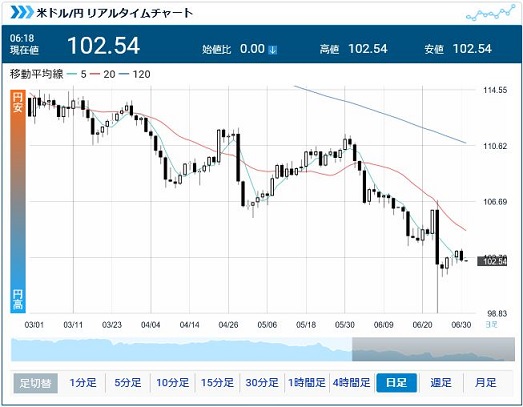Open the 足切替 timeframe switcher
The width and height of the screenshot is (523, 407).
(x=35, y=383)
